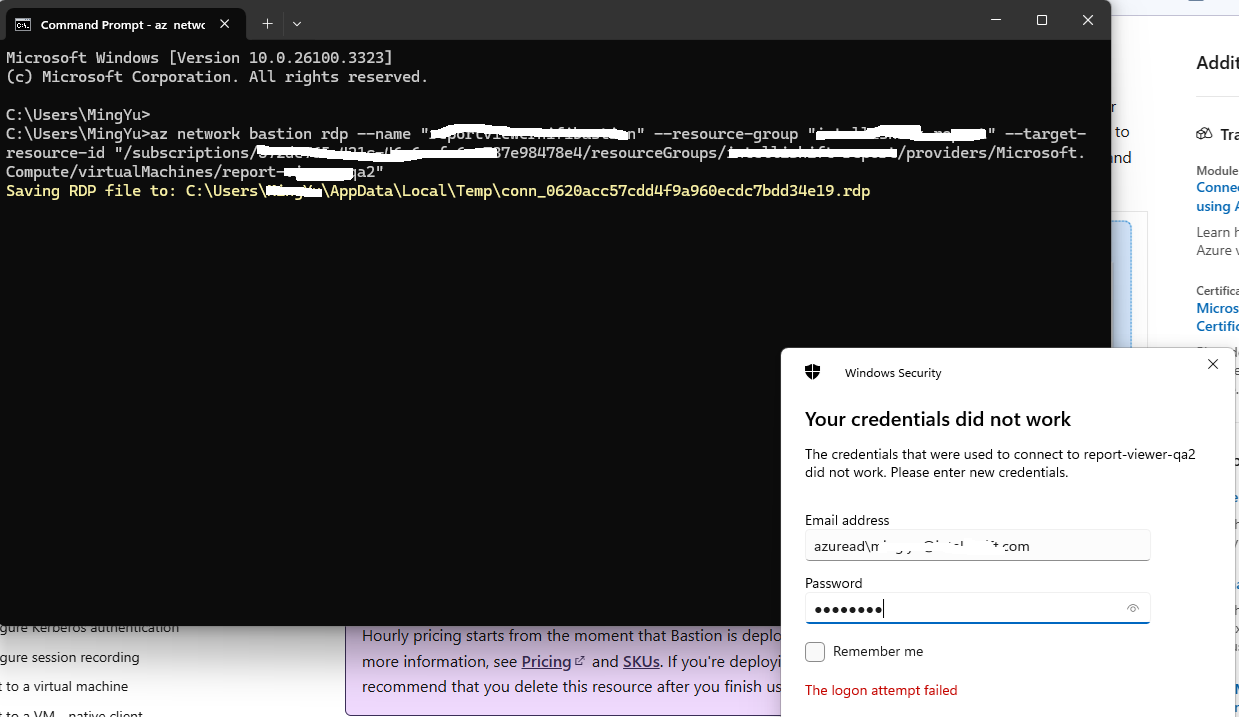The width and height of the screenshot is (1239, 717).
Task: Click the Training blocks icon in browser
Action: pyautogui.click(x=1204, y=134)
